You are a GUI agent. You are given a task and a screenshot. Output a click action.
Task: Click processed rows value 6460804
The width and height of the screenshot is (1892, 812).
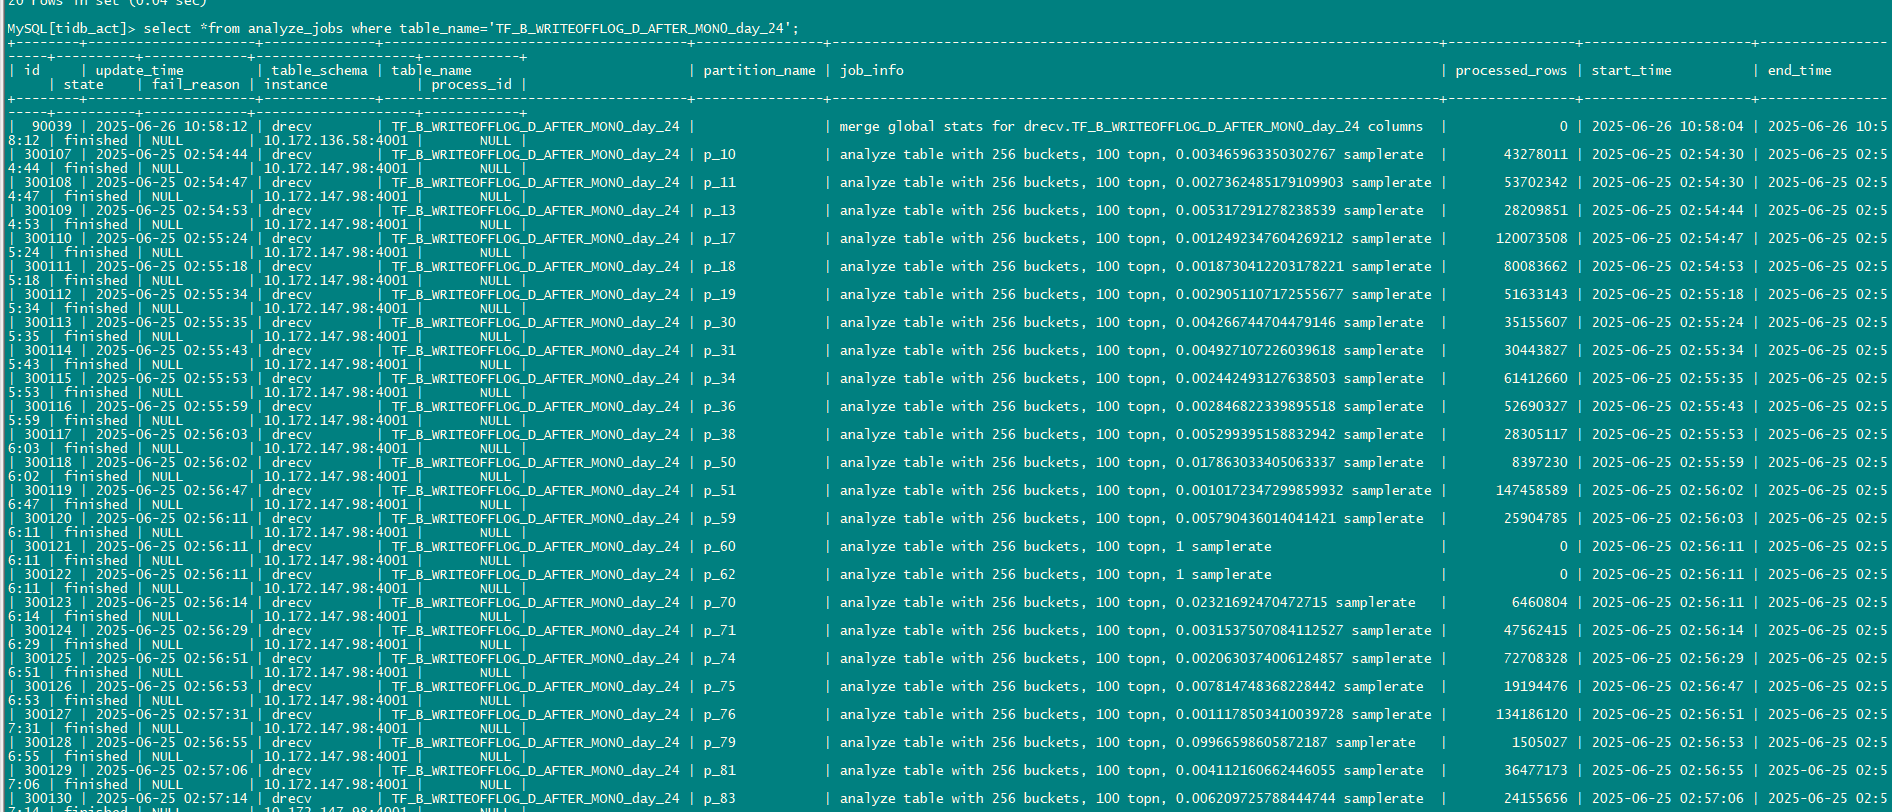point(1539,602)
